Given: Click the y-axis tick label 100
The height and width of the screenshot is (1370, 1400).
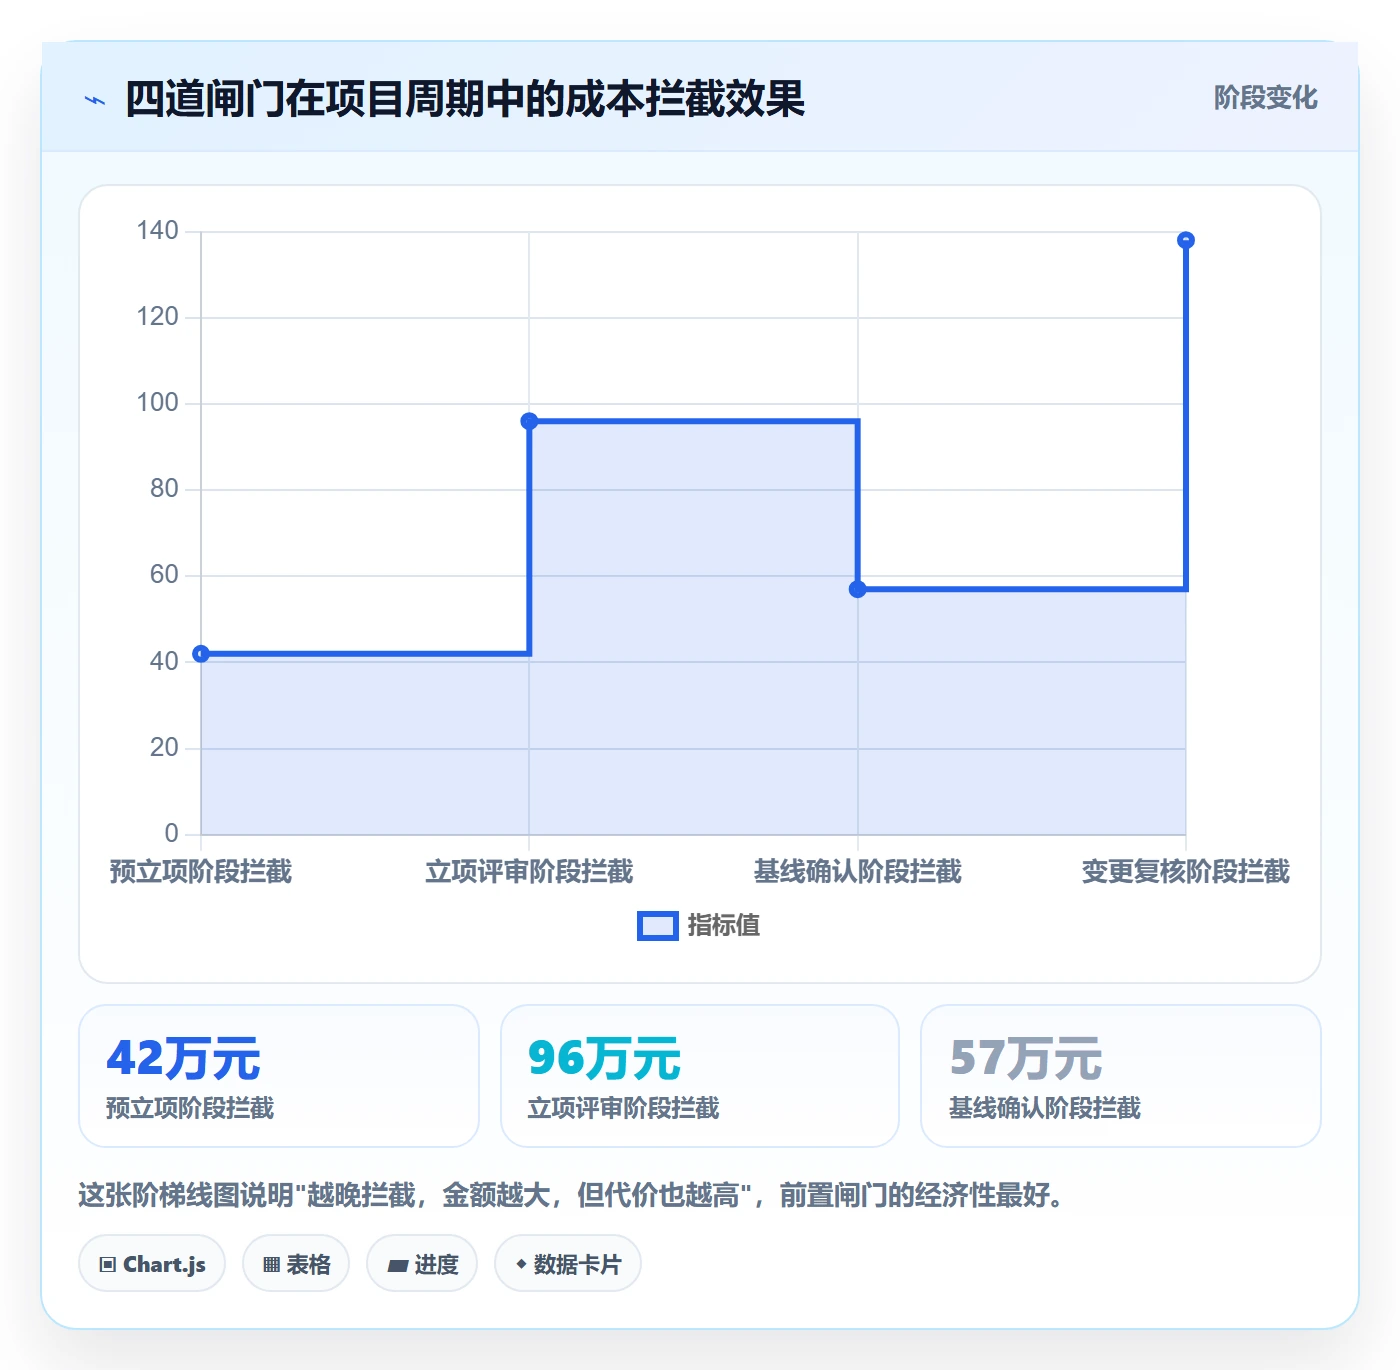Looking at the screenshot, I should [157, 403].
